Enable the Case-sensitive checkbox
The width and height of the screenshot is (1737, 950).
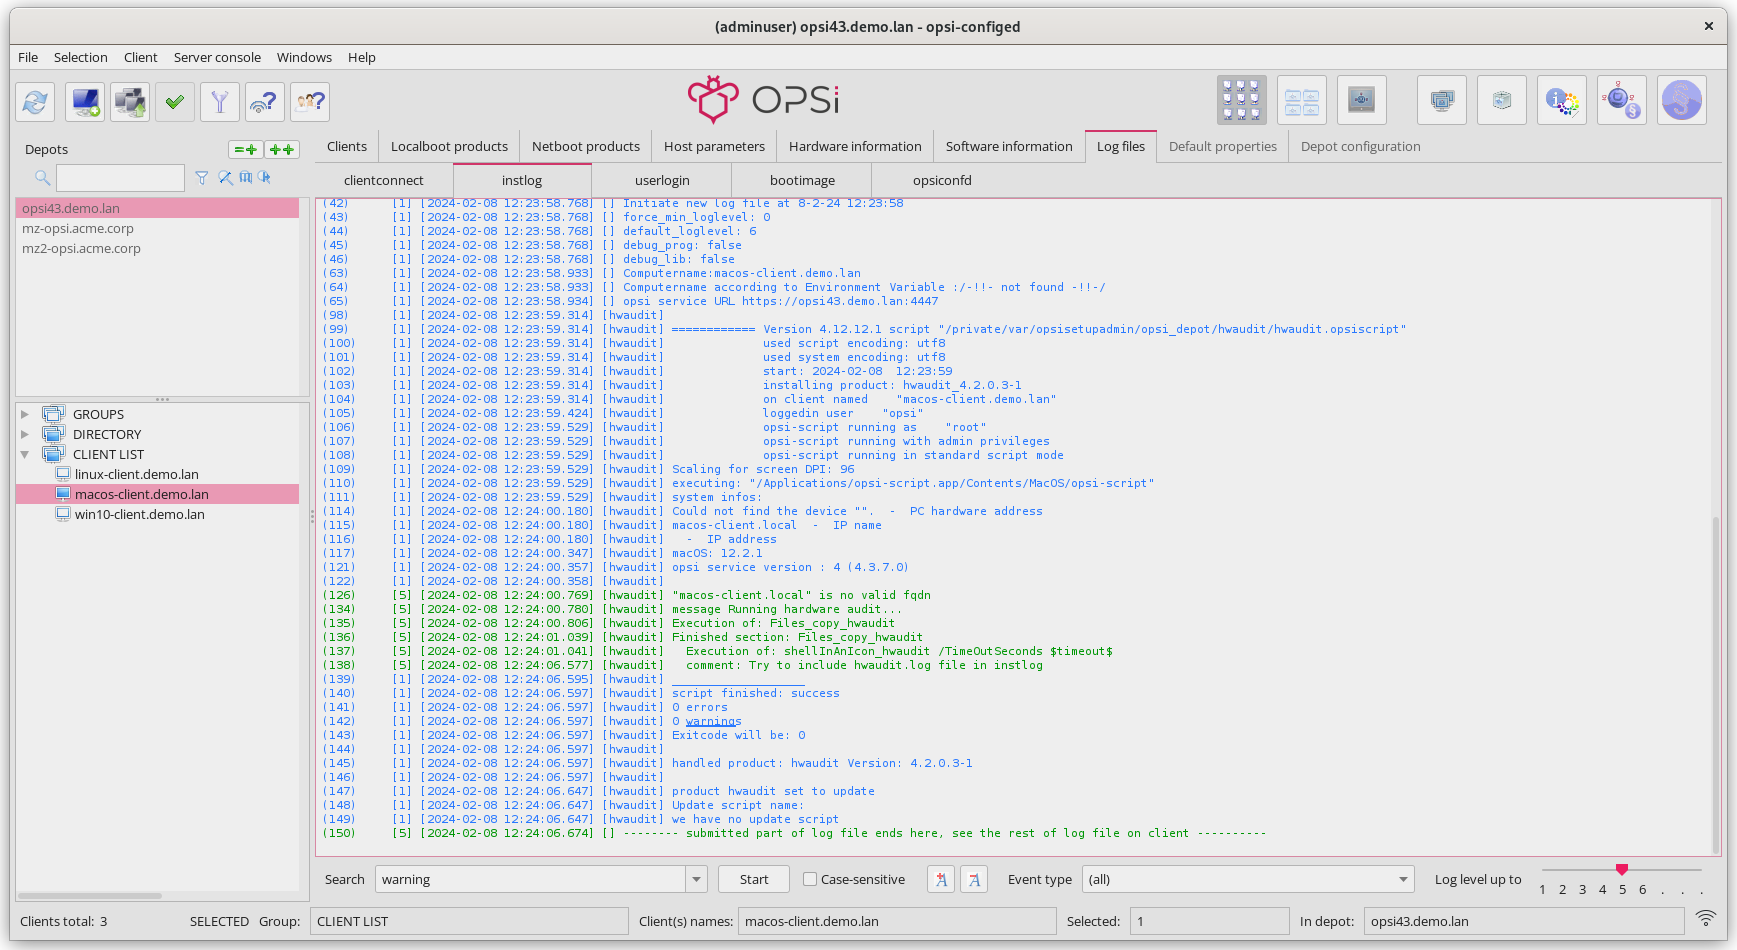pos(810,879)
